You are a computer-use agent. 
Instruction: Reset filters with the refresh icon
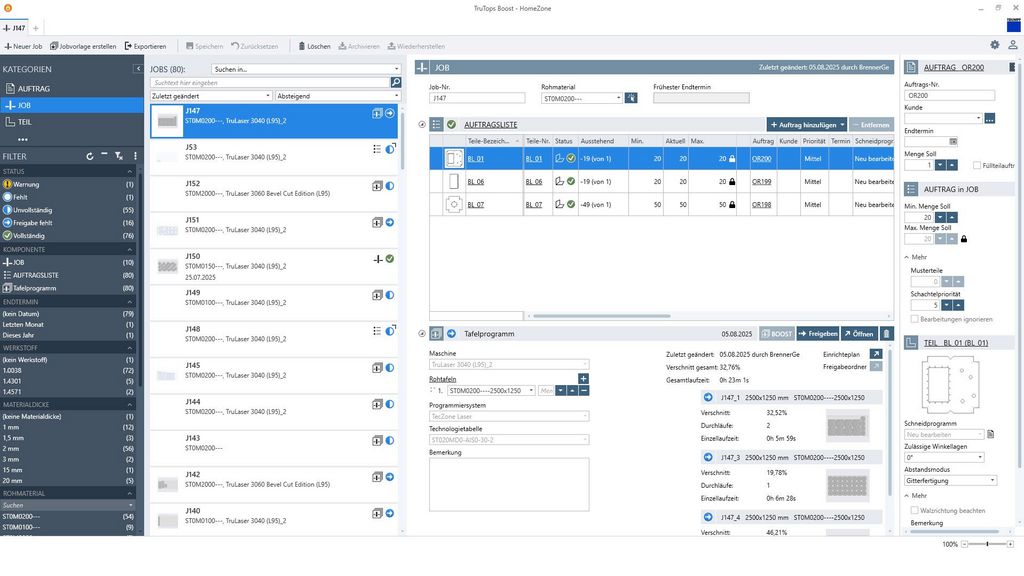click(x=90, y=156)
